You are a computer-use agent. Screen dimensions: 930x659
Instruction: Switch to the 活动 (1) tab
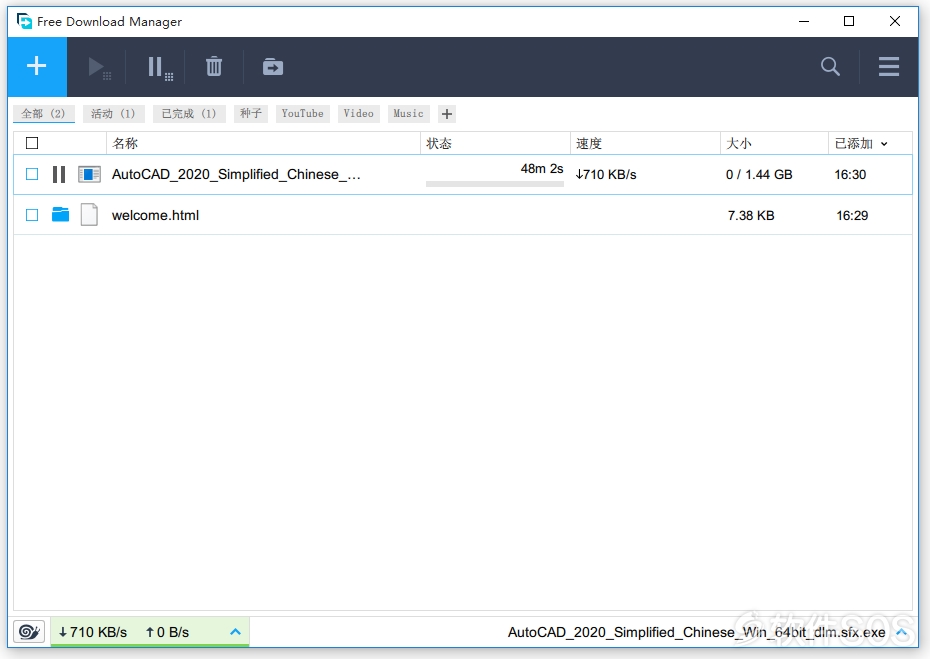[x=113, y=113]
